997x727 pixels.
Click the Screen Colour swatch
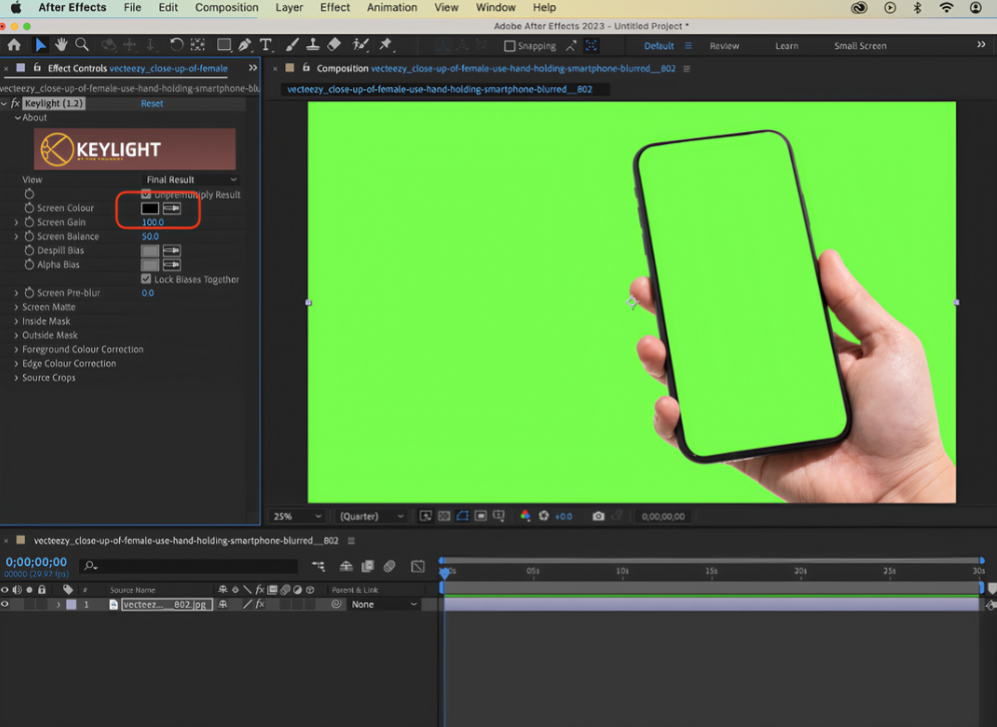tap(151, 208)
